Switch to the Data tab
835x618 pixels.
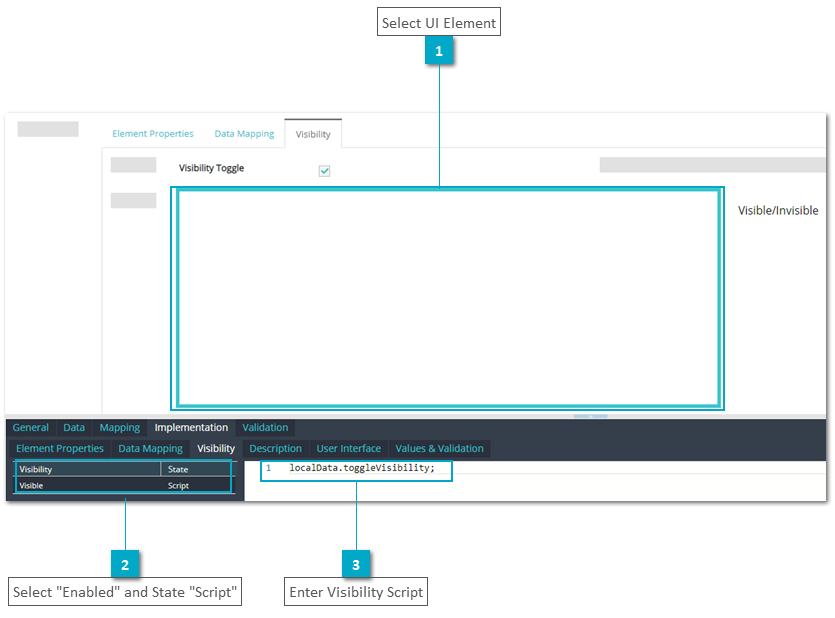74,427
